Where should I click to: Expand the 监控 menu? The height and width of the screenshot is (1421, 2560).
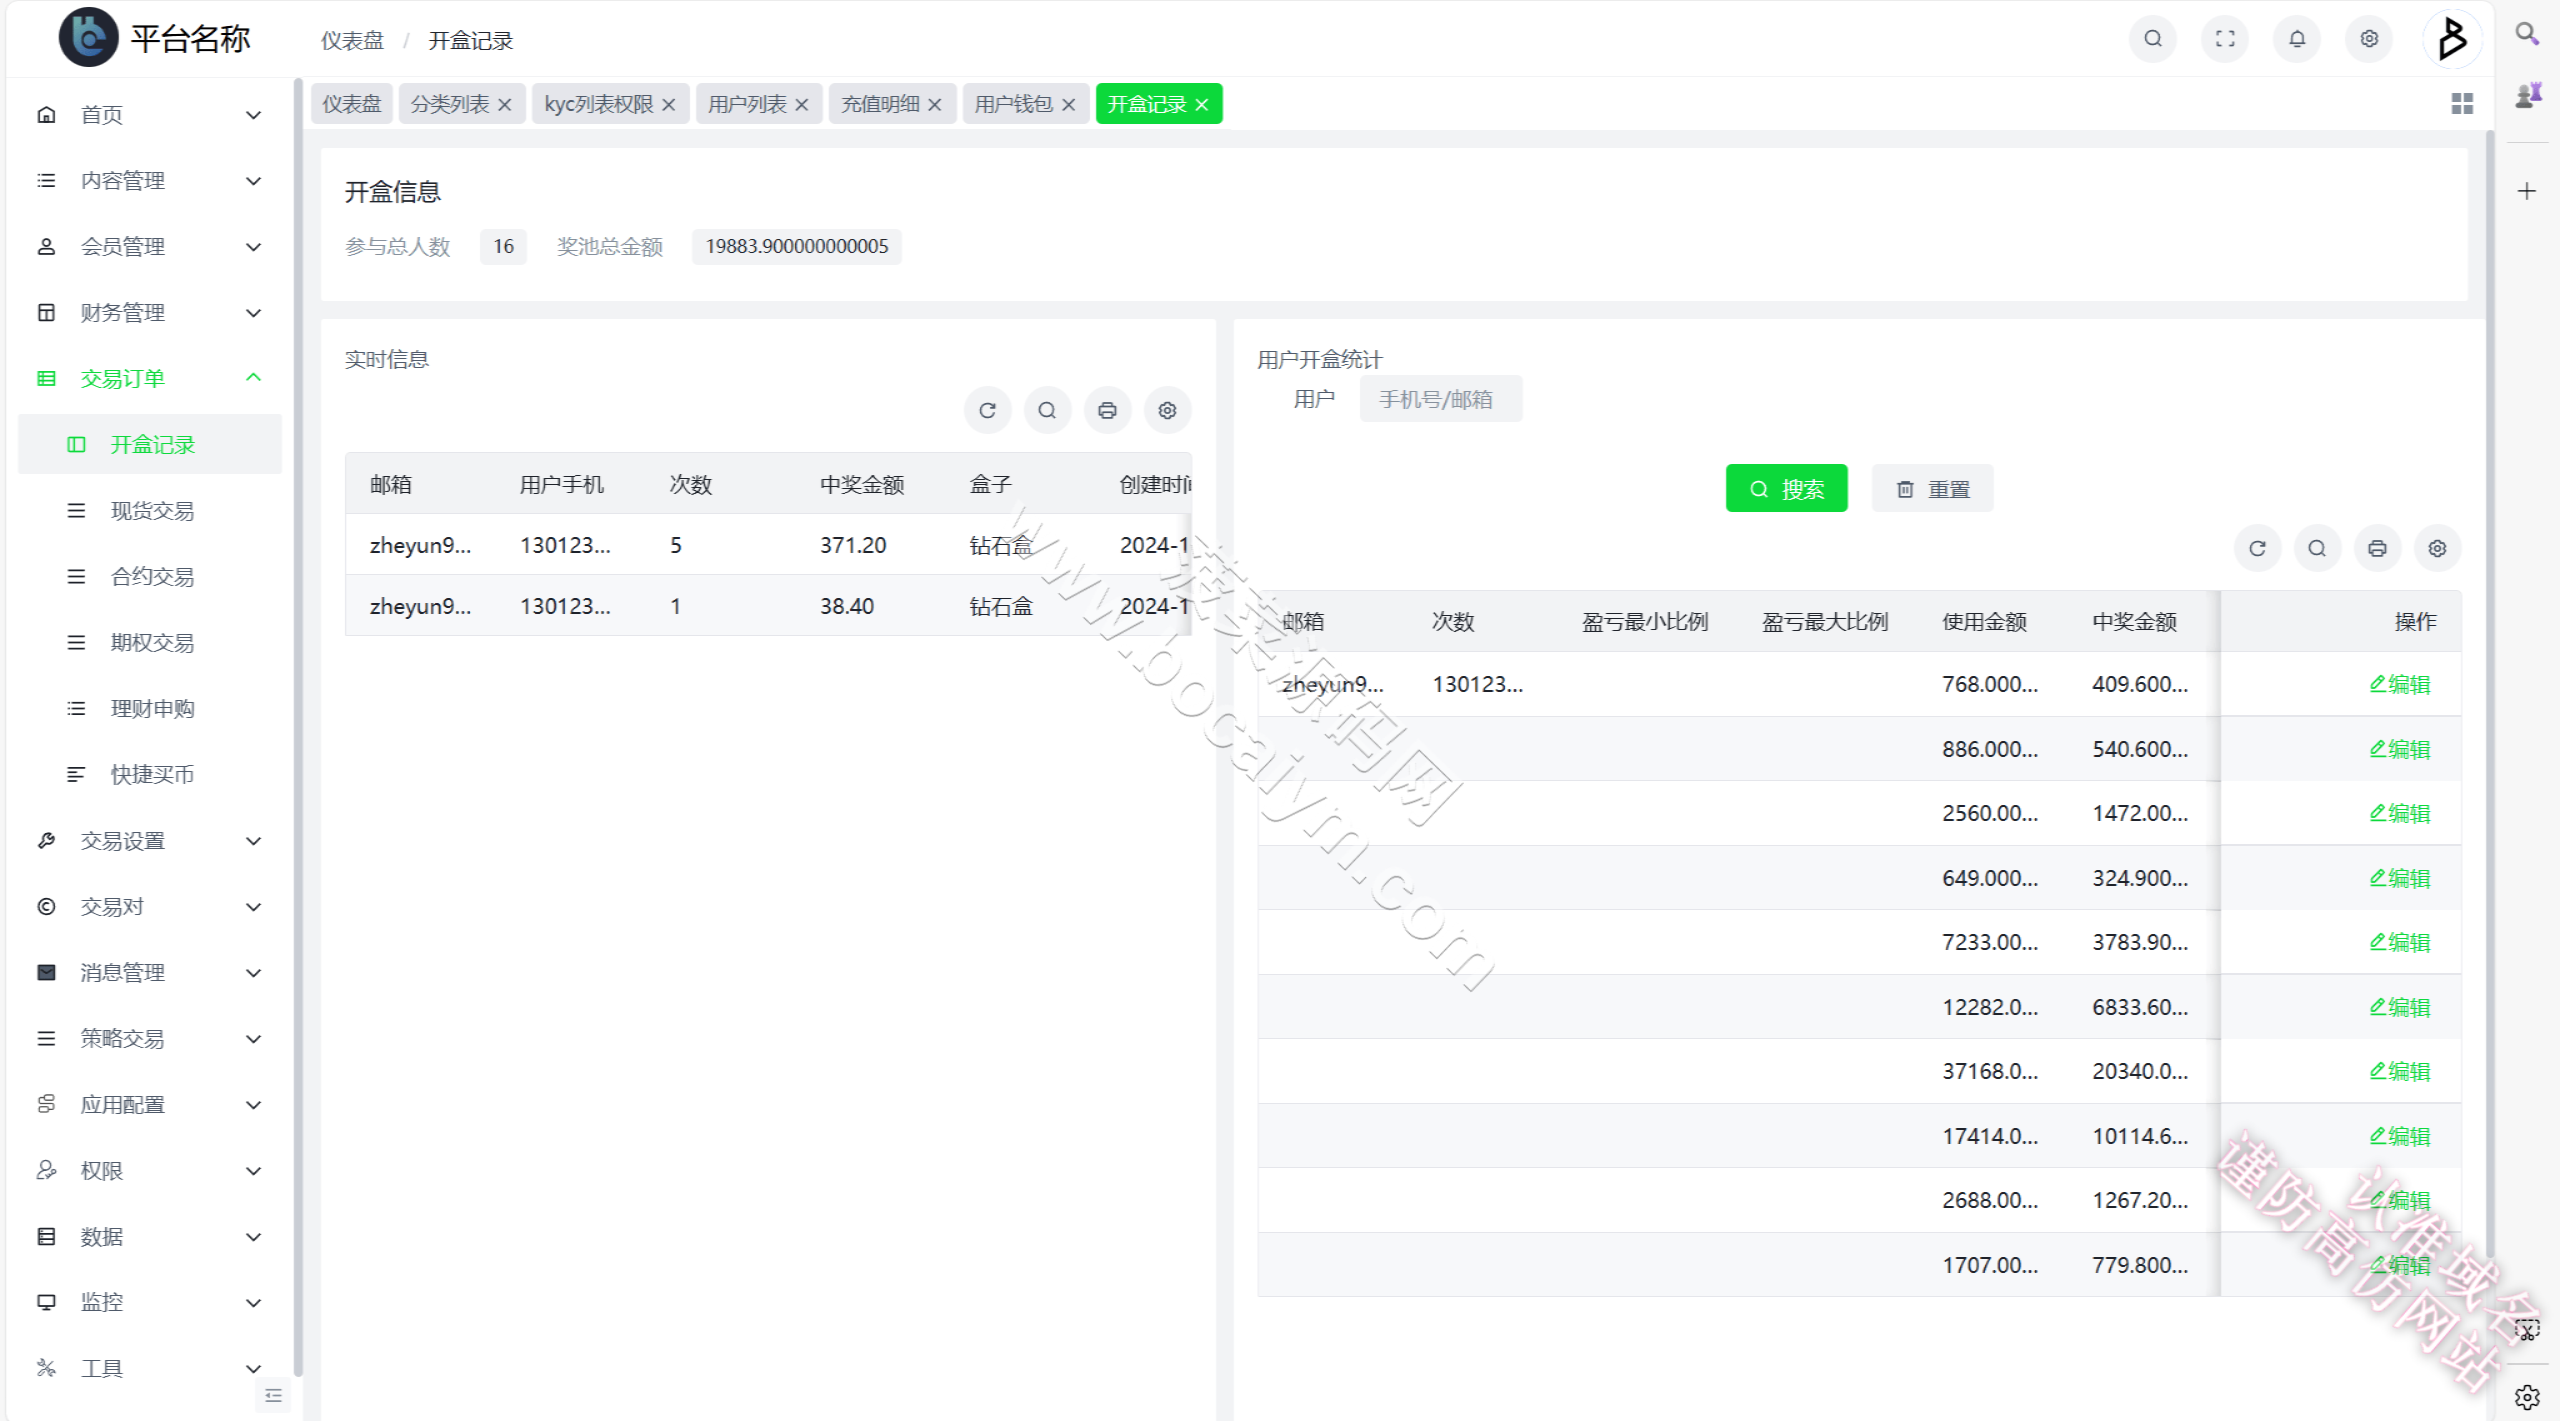pos(150,1303)
